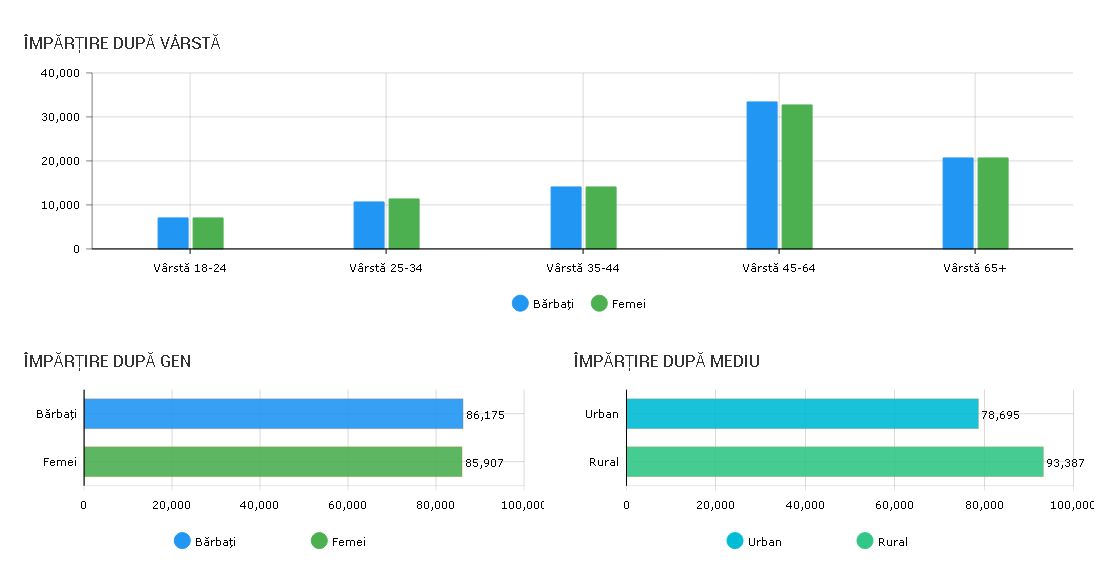Click blue Bărbați legend circle under age chart

520,303
